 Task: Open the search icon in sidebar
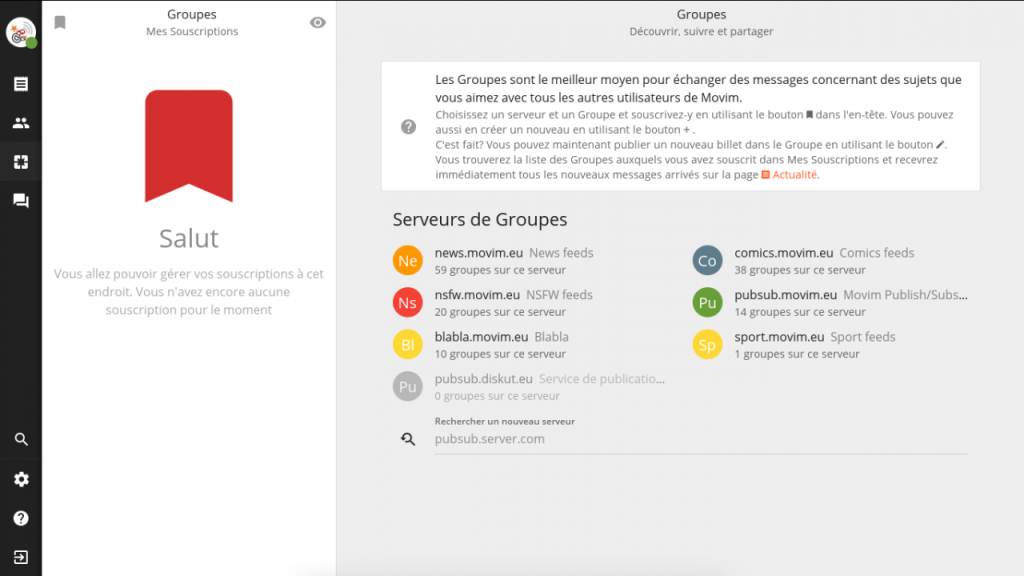coord(21,440)
